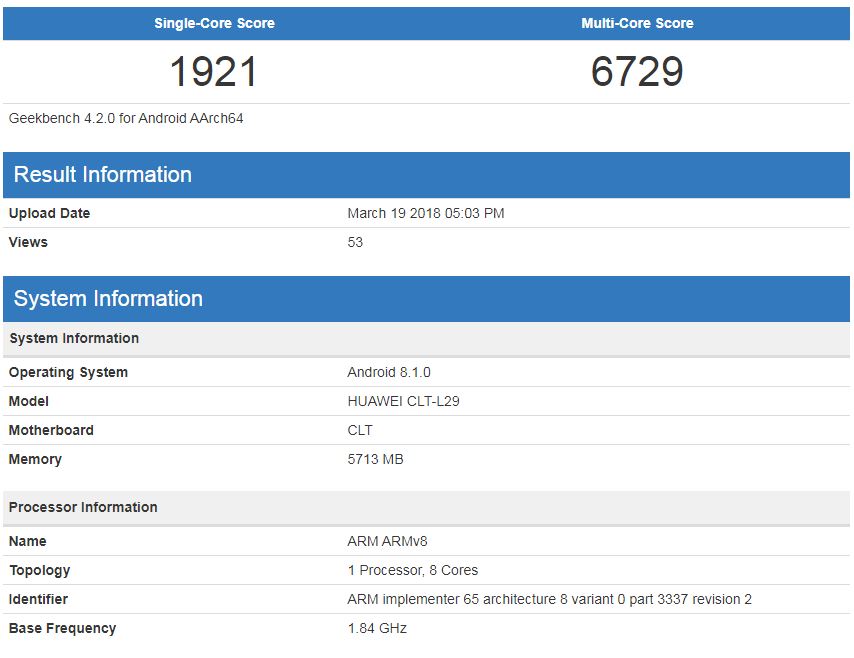Click the gray System Information sub-heading row
Image resolution: width=854 pixels, height=658 pixels.
74,338
